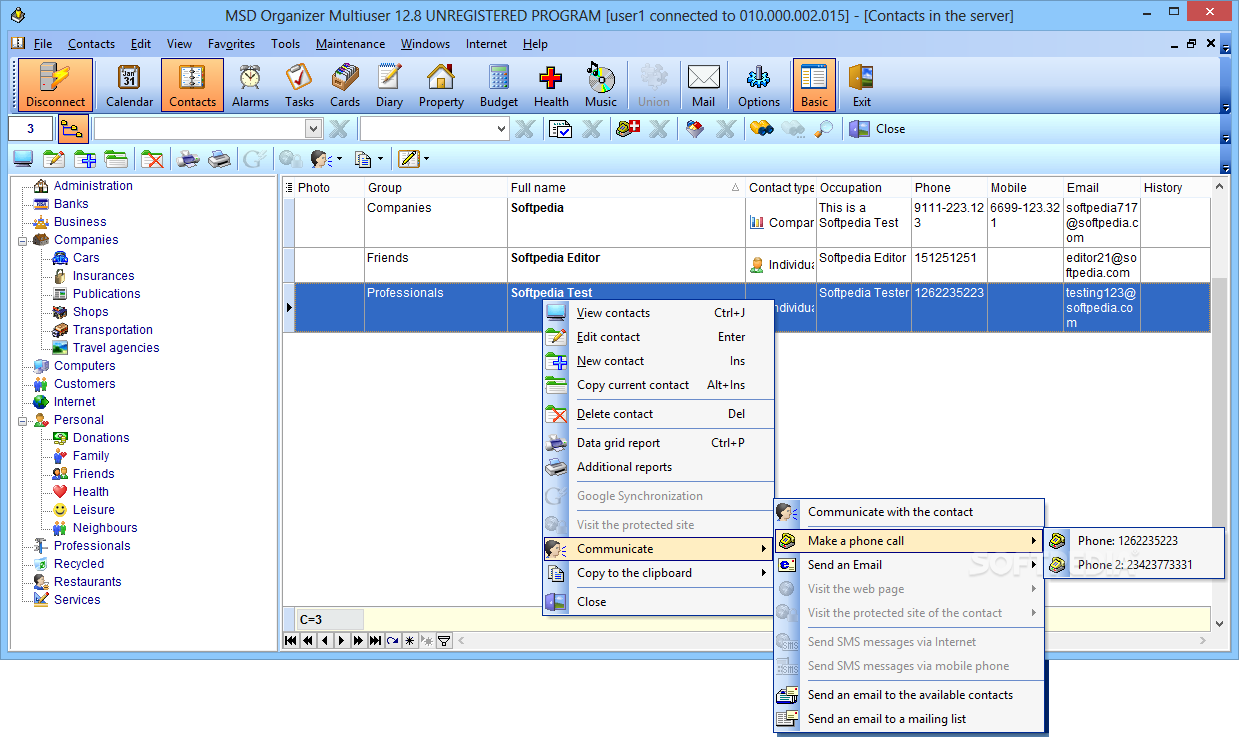Open the Budget module

[499, 85]
